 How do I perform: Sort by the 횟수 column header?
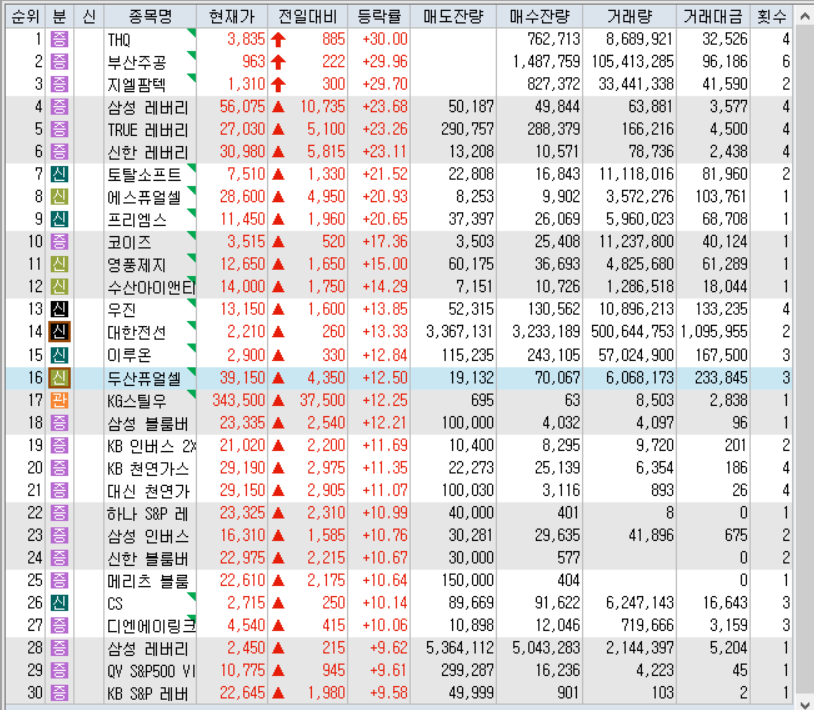(771, 17)
